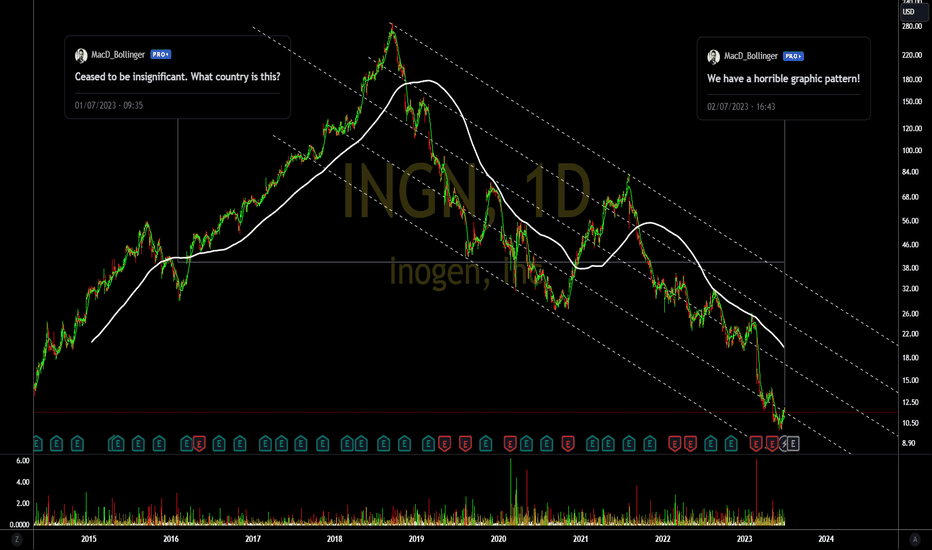Click 2023 on the time axis
Screen dimensions: 932x550
click(x=744, y=539)
